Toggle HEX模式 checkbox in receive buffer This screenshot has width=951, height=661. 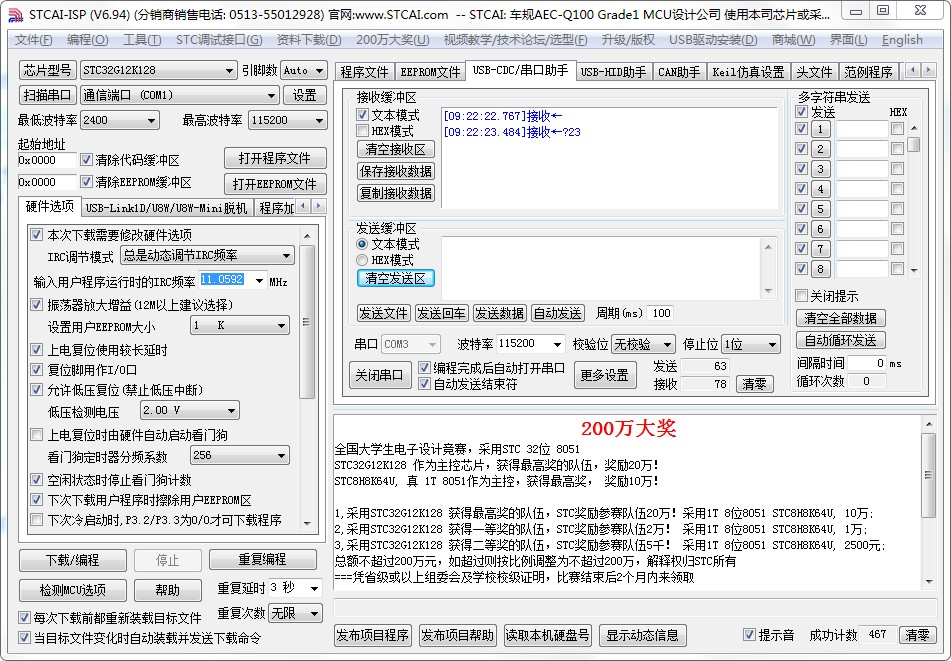[x=363, y=131]
